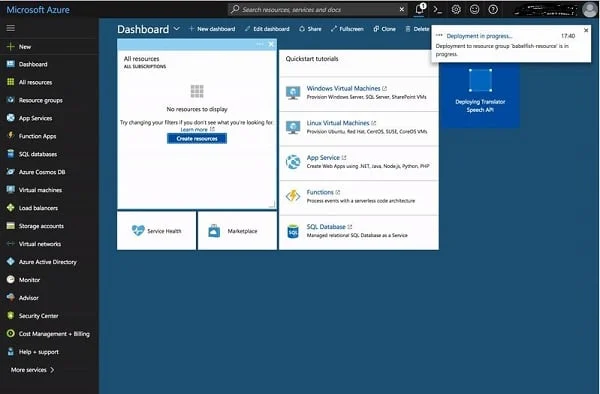The image size is (600, 394).
Task: Click Share in dashboard toolbar
Action: 310,29
